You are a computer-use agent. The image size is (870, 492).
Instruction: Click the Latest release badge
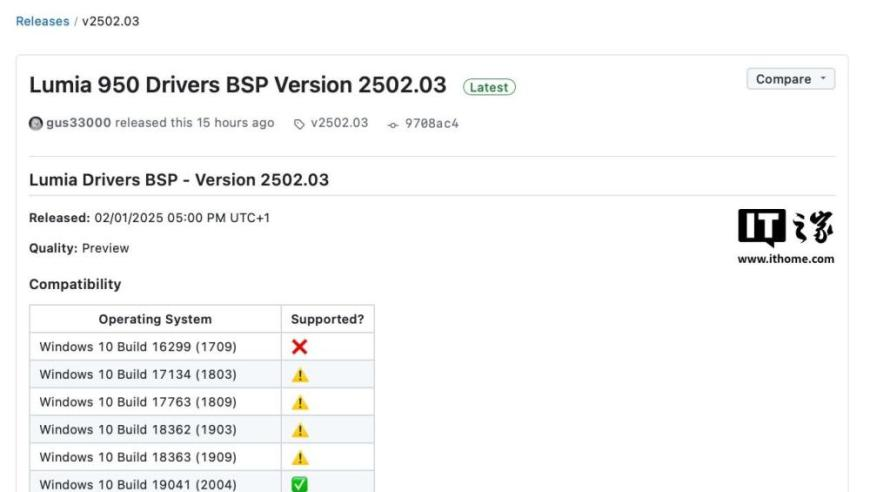pos(489,87)
